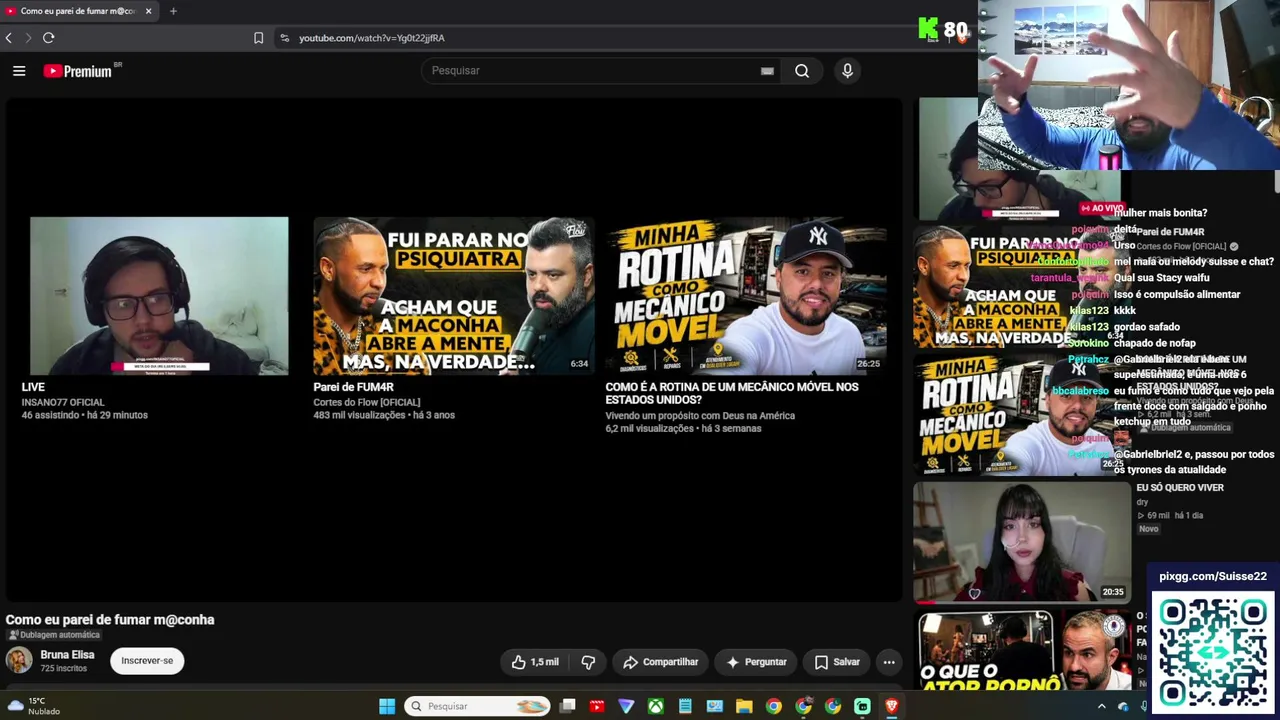Image resolution: width=1280 pixels, height=720 pixels.
Task: Open the Bruna Elisa channel name link
Action: (x=67, y=655)
